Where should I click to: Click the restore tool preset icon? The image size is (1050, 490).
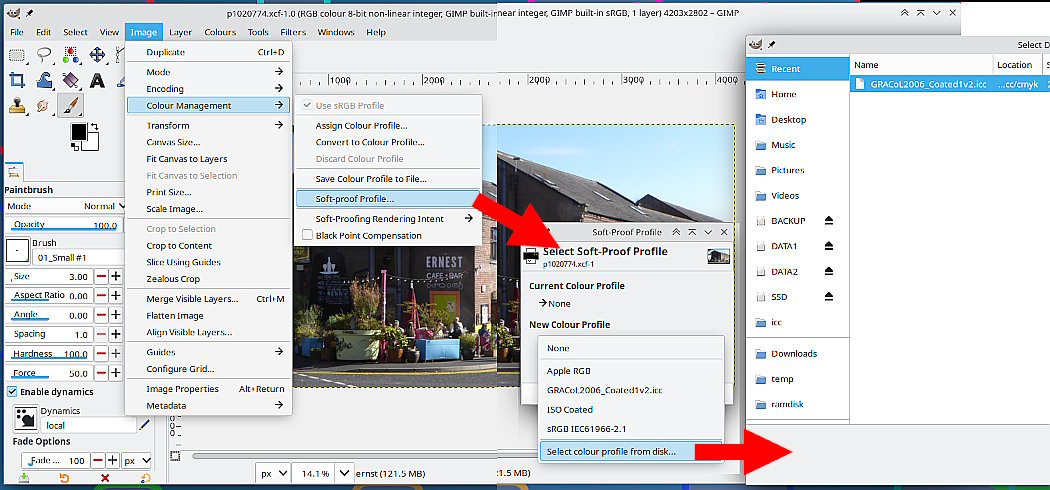tap(65, 478)
